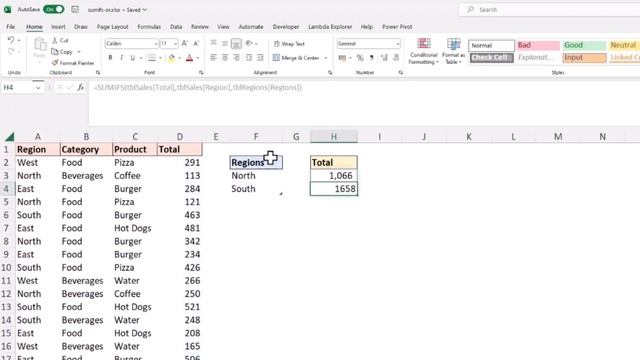The width and height of the screenshot is (640, 360).
Task: Bottom-align cell contents icon
Action: (x=236, y=43)
